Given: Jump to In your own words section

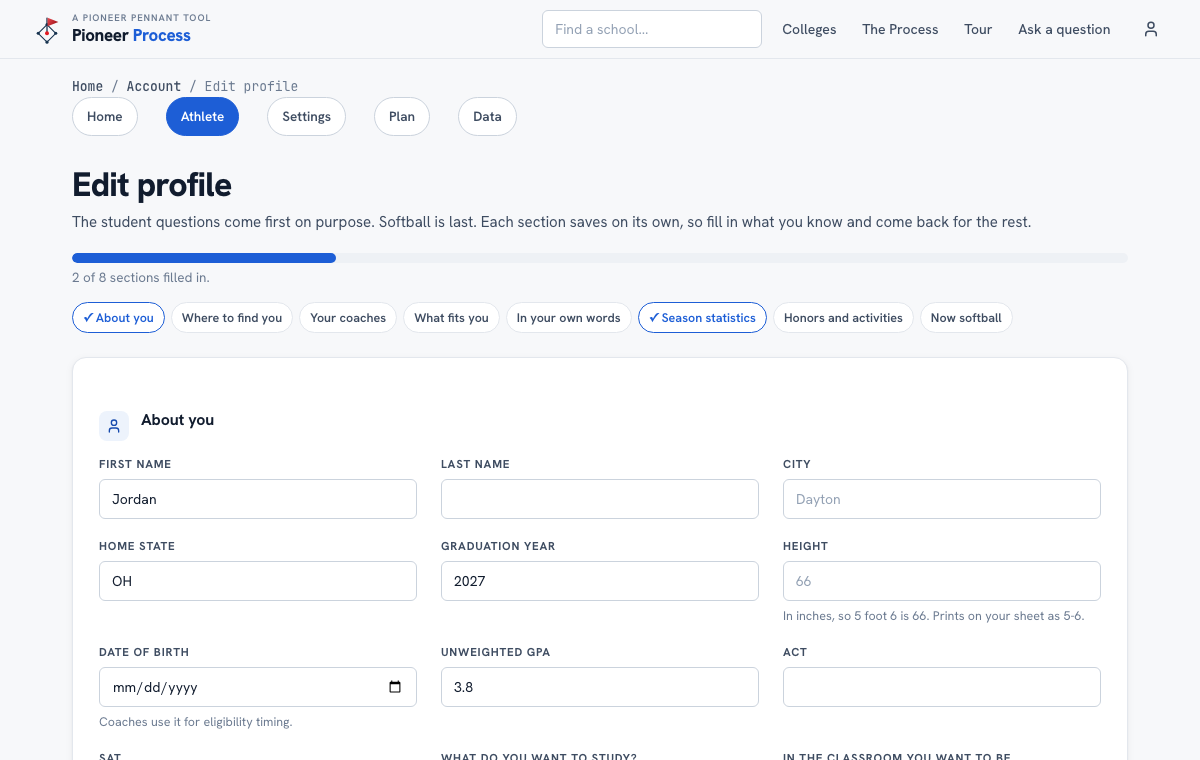Looking at the screenshot, I should [x=569, y=318].
